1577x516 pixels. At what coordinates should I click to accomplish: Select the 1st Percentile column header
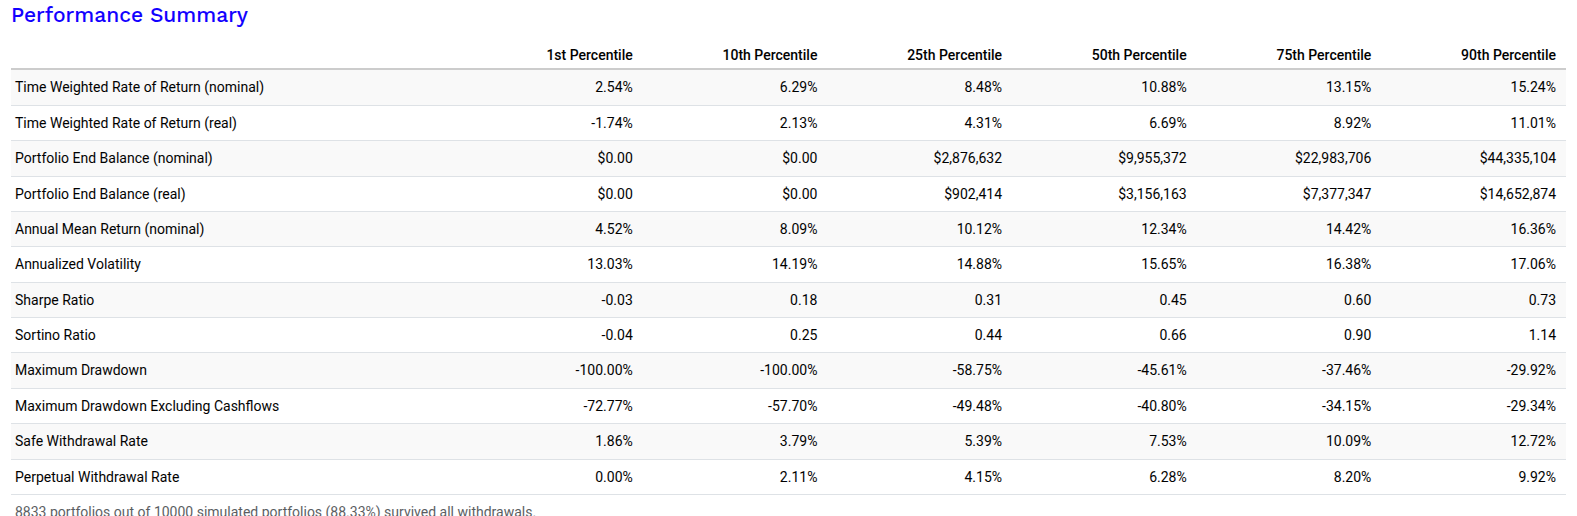589,55
